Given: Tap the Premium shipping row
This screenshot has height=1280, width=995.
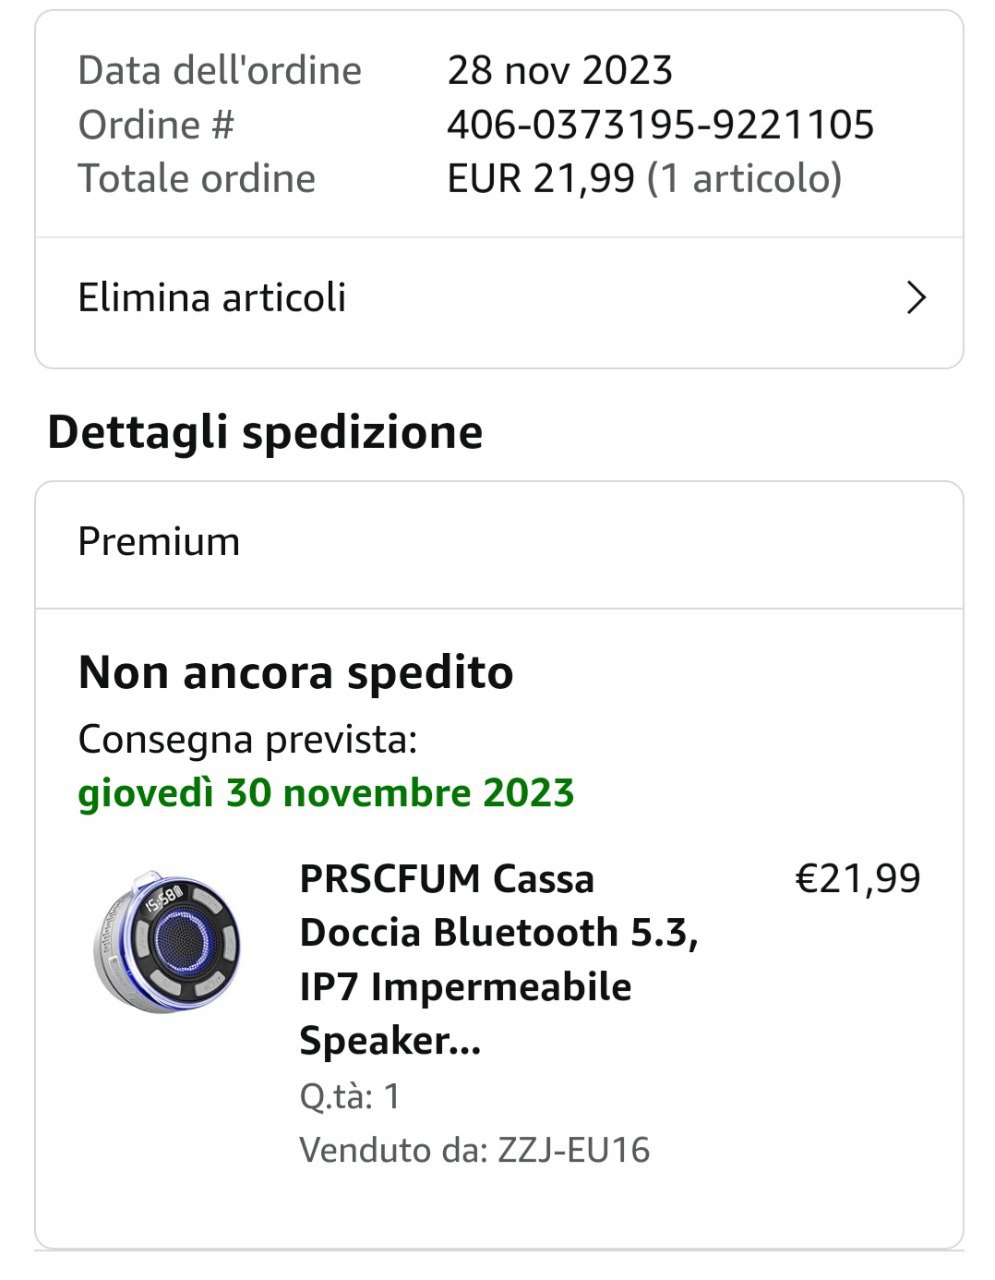Looking at the screenshot, I should [499, 543].
